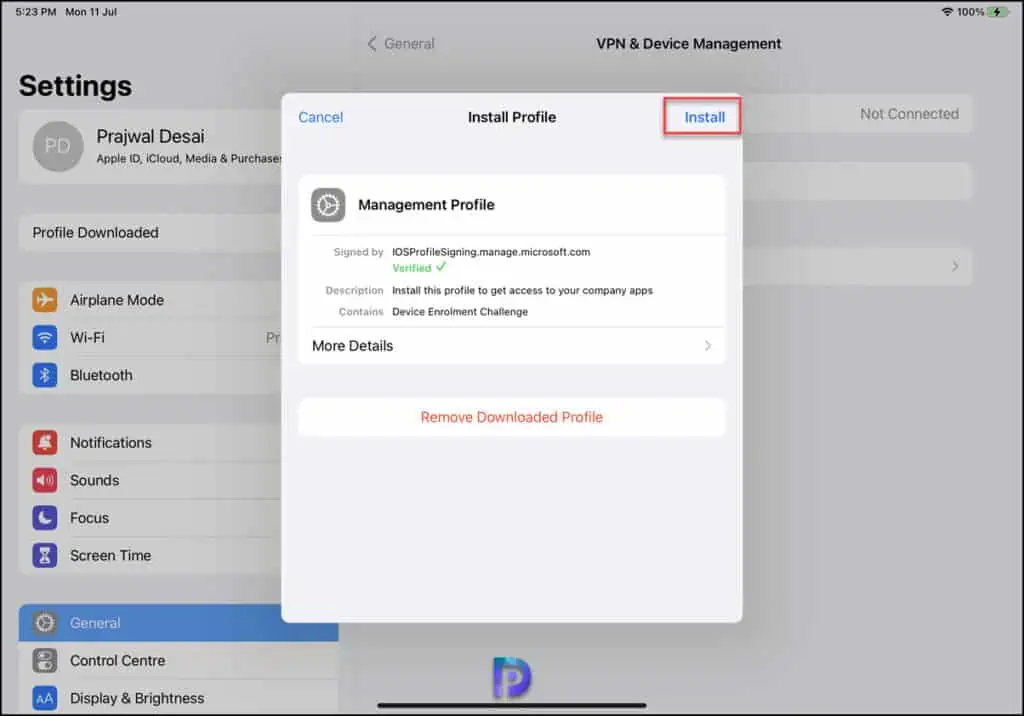Click the 5:23 PM clock
1024x716 pixels.
pos(36,12)
